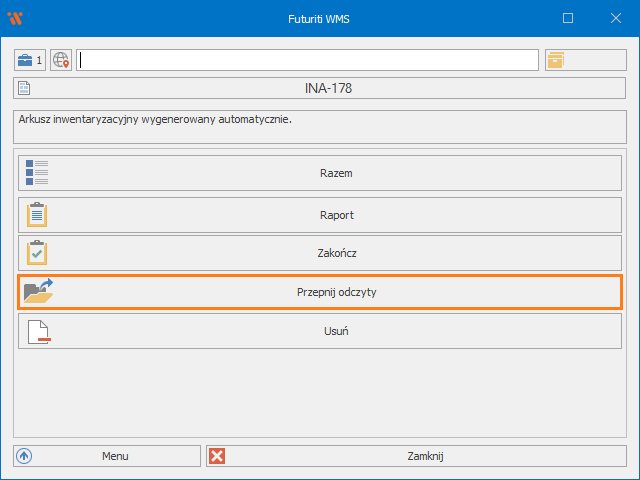Image resolution: width=640 pixels, height=480 pixels.
Task: Click the list icon on Razem row
Action: [x=37, y=173]
